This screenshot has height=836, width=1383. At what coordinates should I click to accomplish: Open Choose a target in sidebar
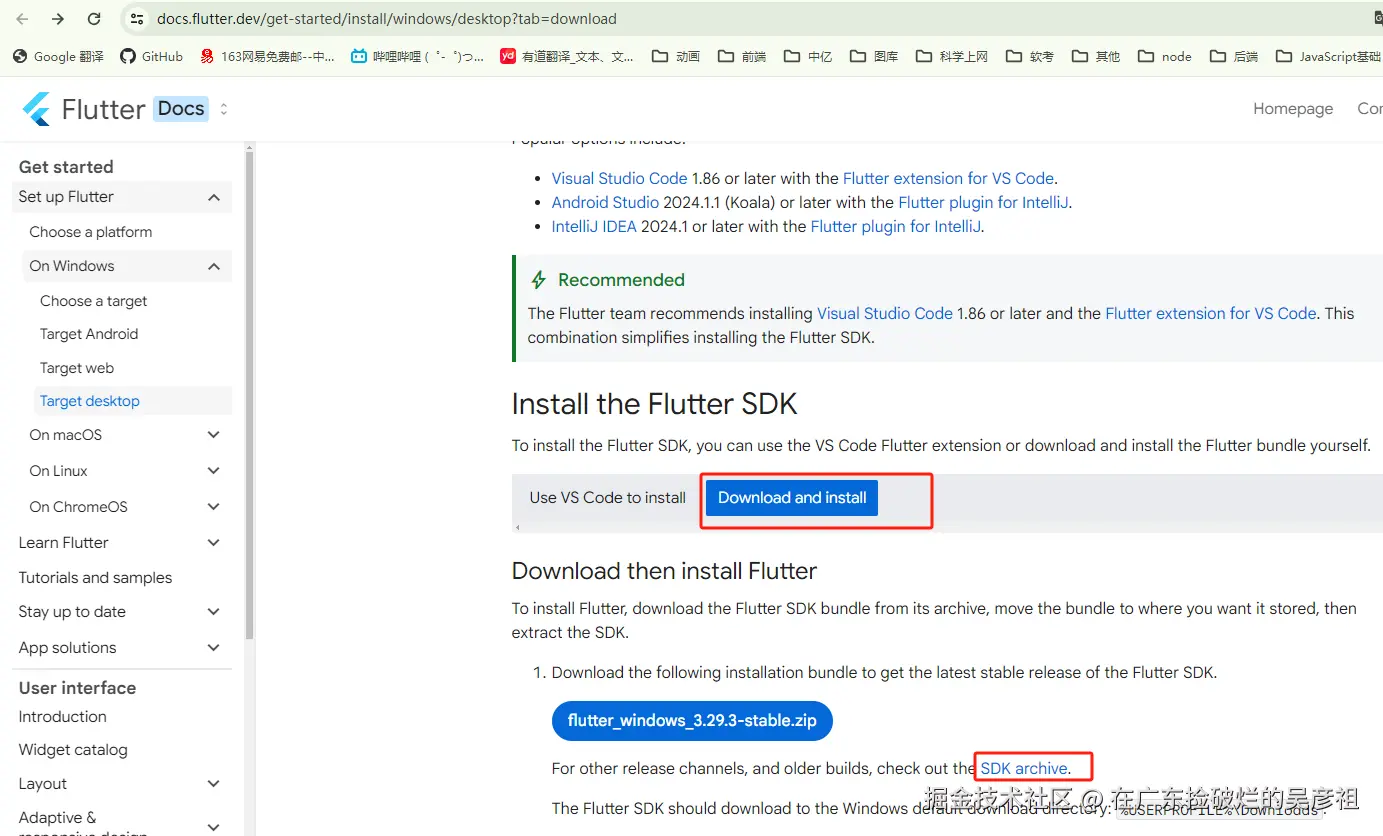(93, 301)
